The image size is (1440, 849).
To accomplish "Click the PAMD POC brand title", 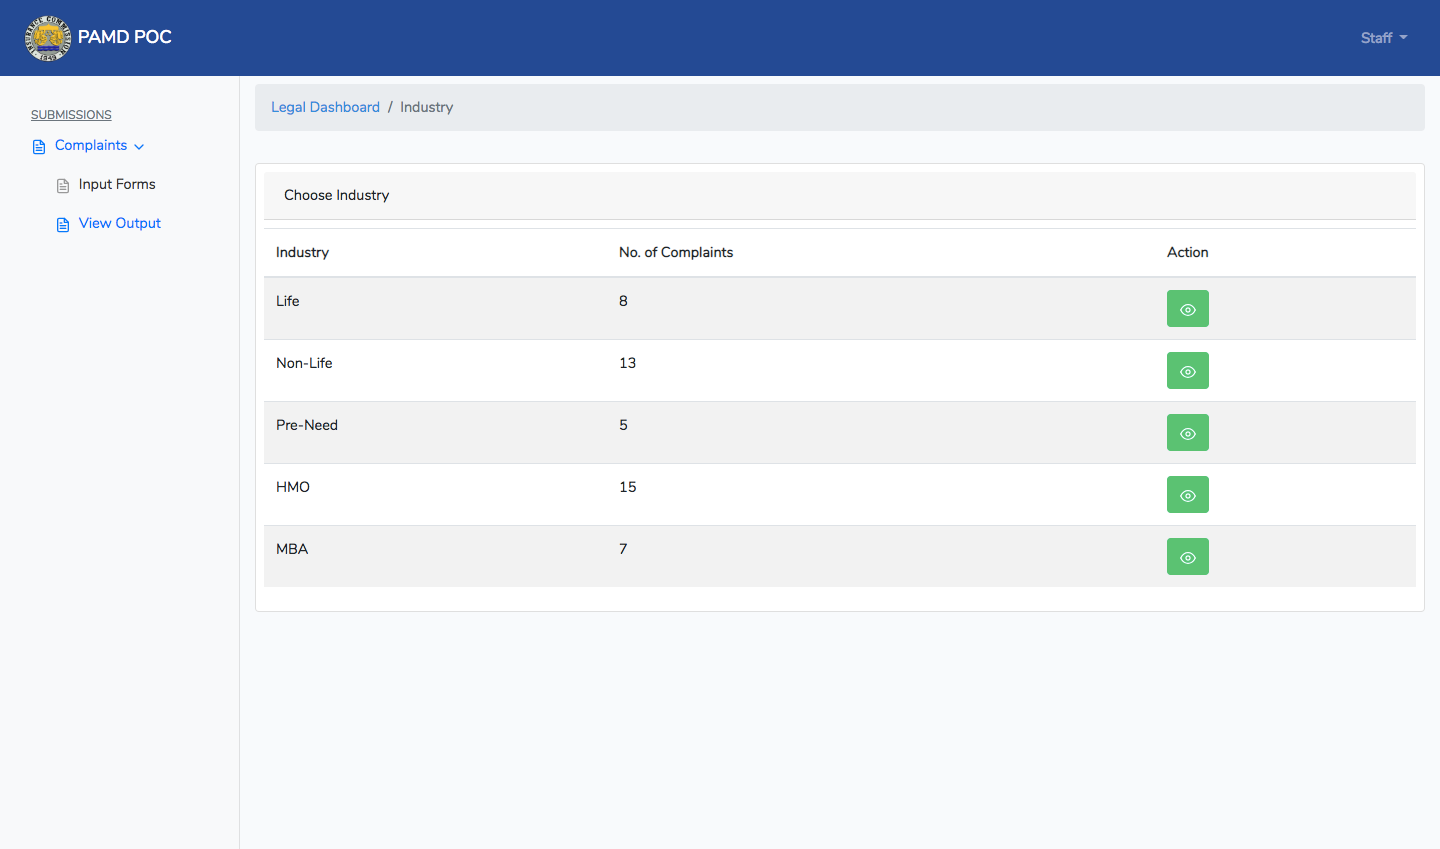I will pyautogui.click(x=125, y=37).
